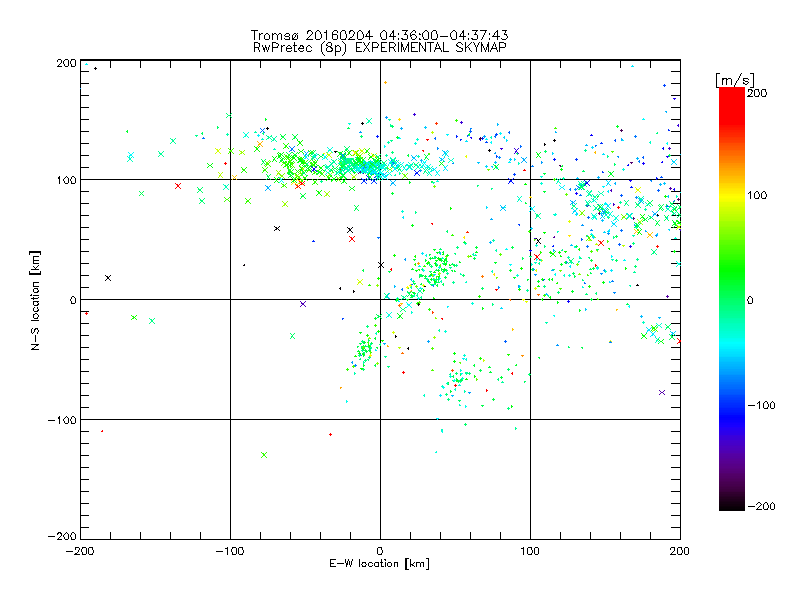The height and width of the screenshot is (600, 800).
Task: Click the E-W location [km] axis label
Action: (x=379, y=564)
